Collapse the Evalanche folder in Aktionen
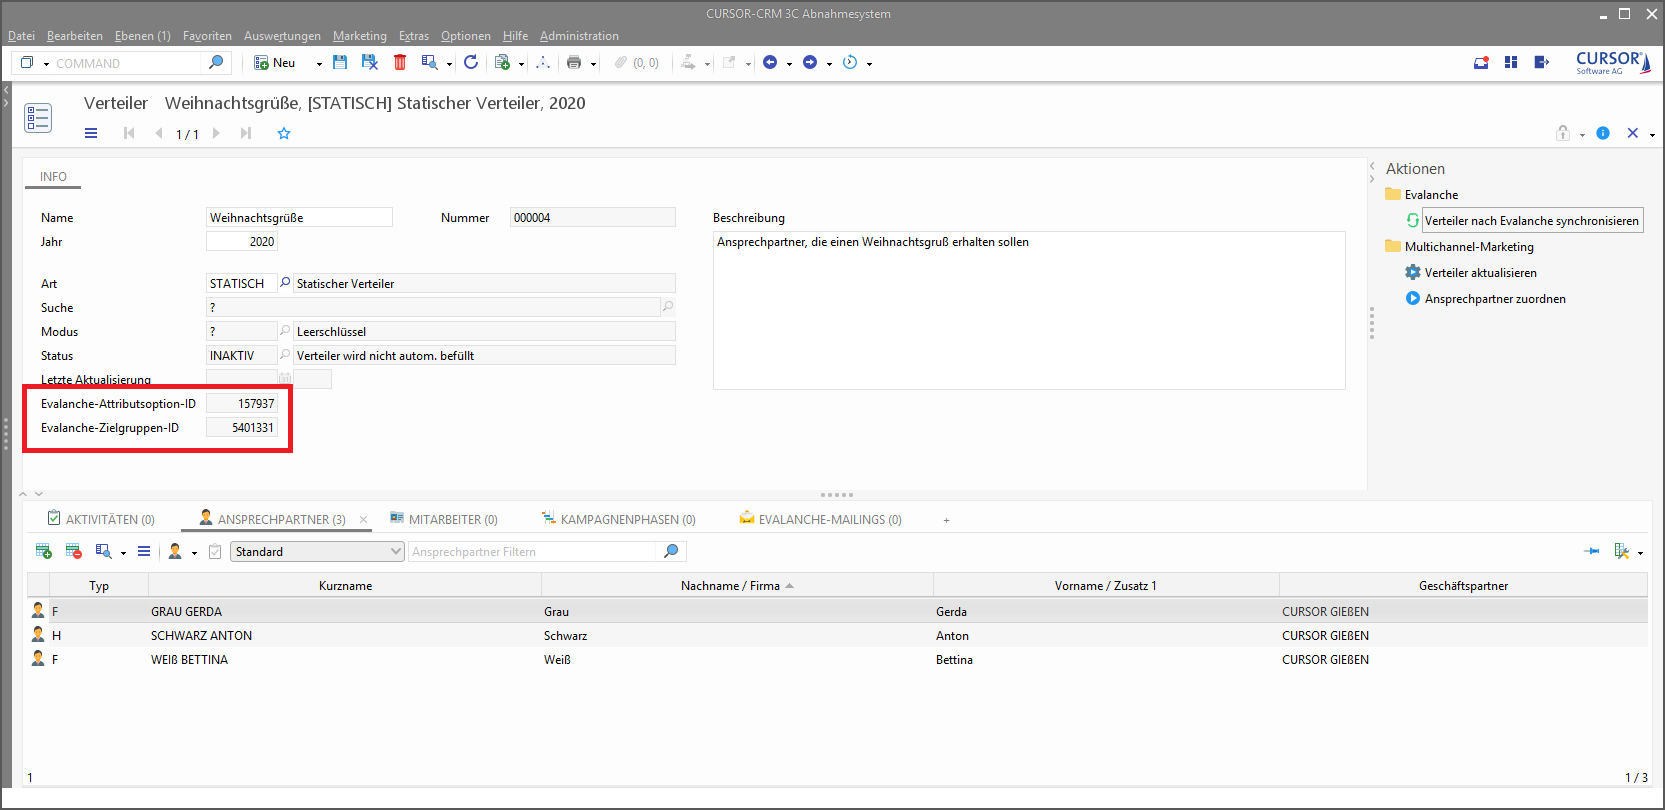Screen dimensions: 1665x810 pos(1393,194)
